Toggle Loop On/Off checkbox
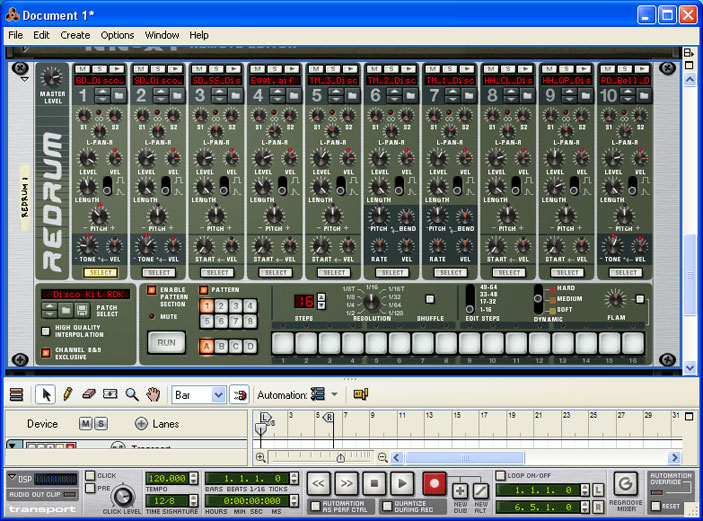The height and width of the screenshot is (521, 703). coord(500,475)
